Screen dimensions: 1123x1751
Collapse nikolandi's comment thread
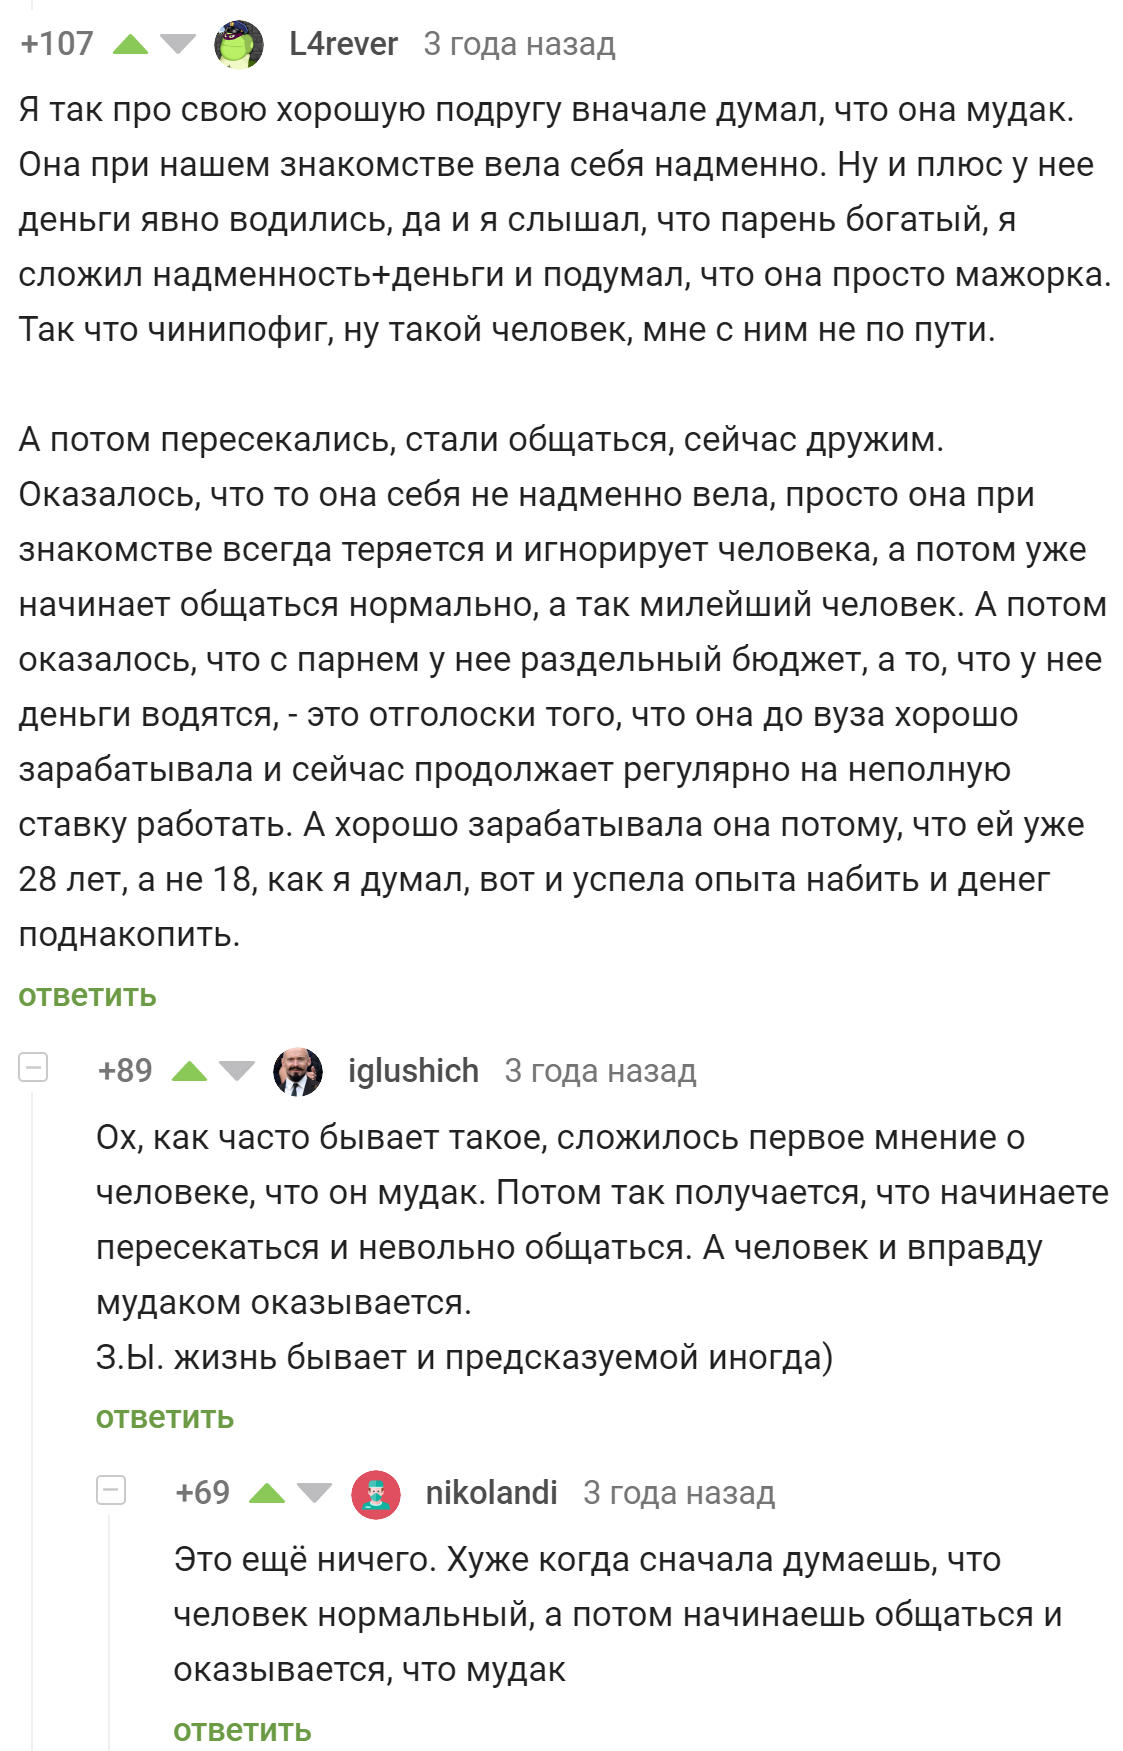pos(111,1490)
